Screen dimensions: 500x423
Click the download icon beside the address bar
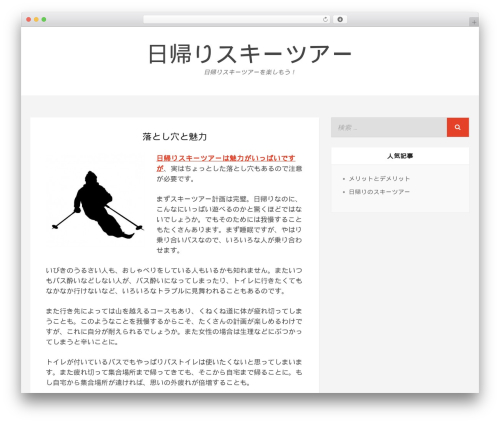pos(340,20)
